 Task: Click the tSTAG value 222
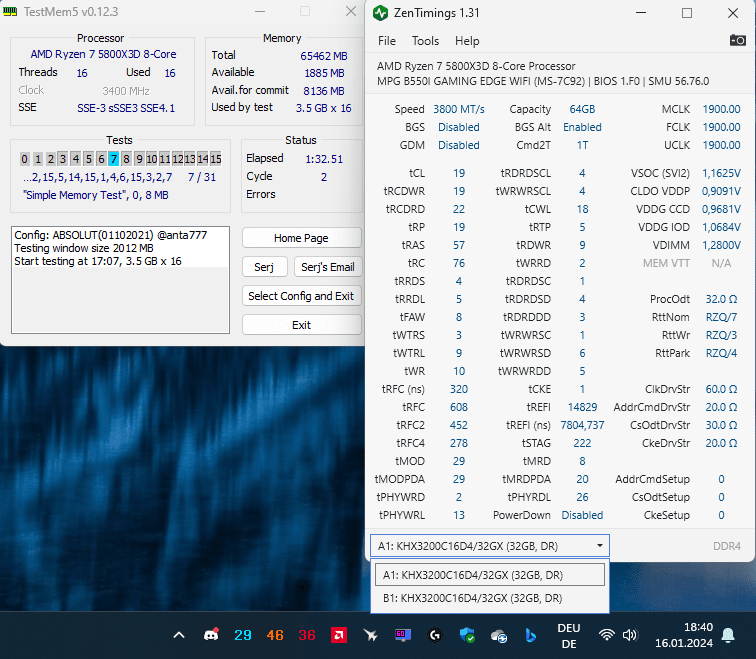tap(582, 443)
